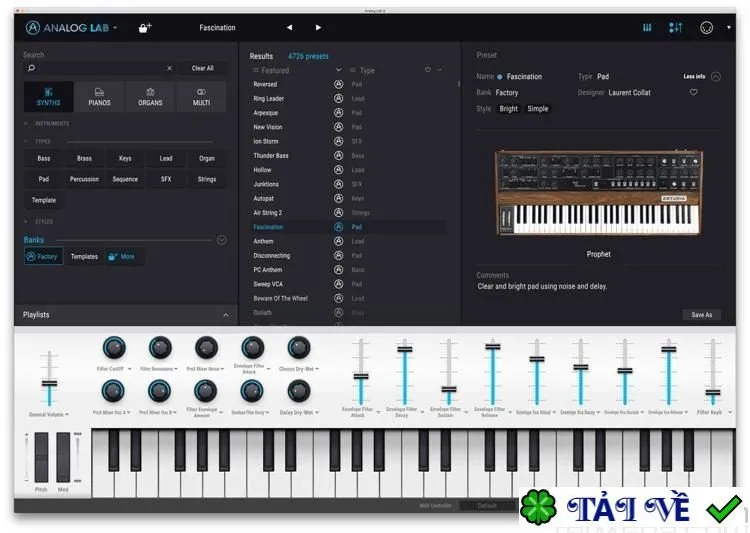Expand the Playlists panel
This screenshot has width=750, height=533.
226,315
